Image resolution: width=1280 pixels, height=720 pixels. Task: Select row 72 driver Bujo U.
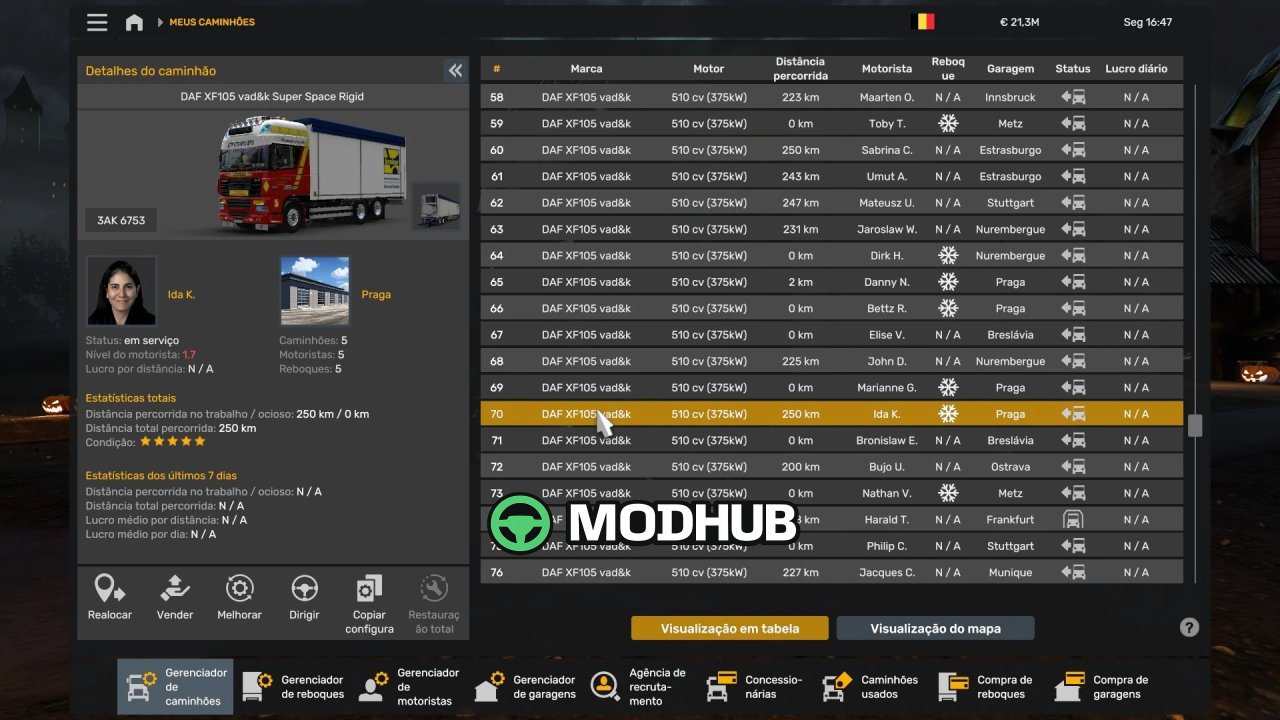pos(831,467)
